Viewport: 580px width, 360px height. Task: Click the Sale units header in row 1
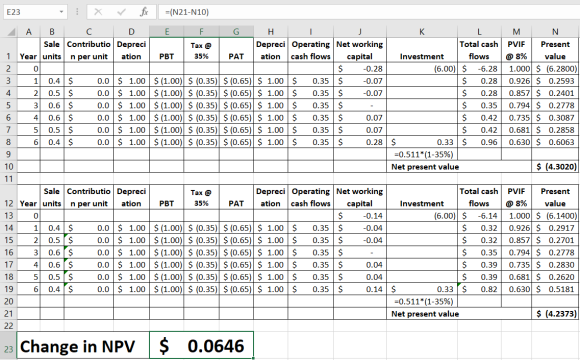point(52,50)
